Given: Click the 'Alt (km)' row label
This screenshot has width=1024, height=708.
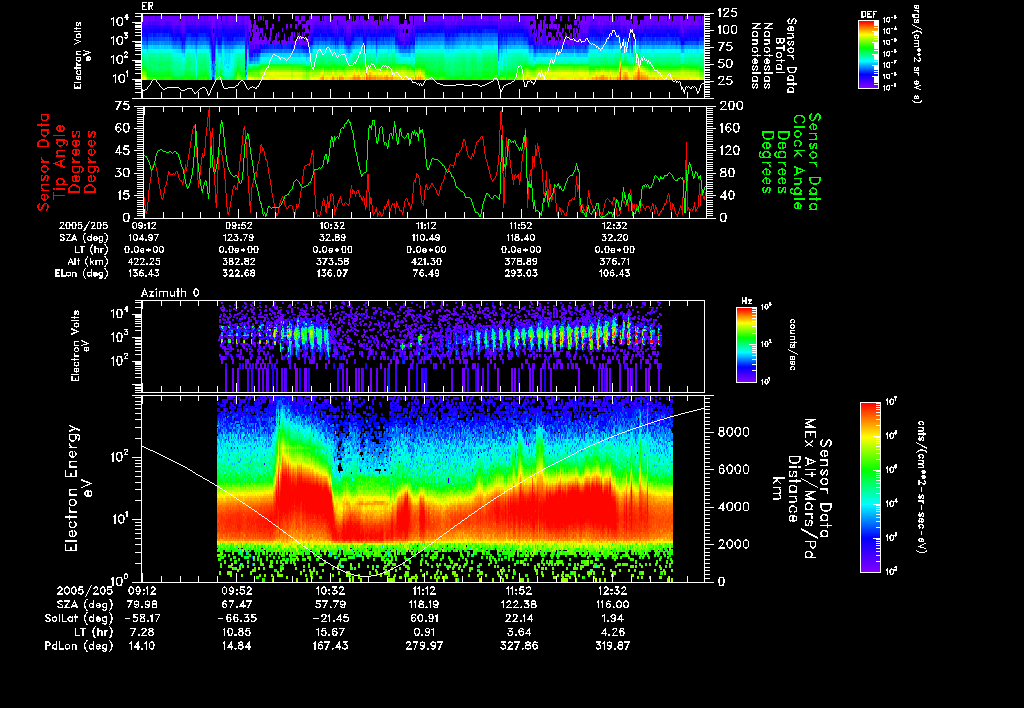Looking at the screenshot, I should pos(88,262).
